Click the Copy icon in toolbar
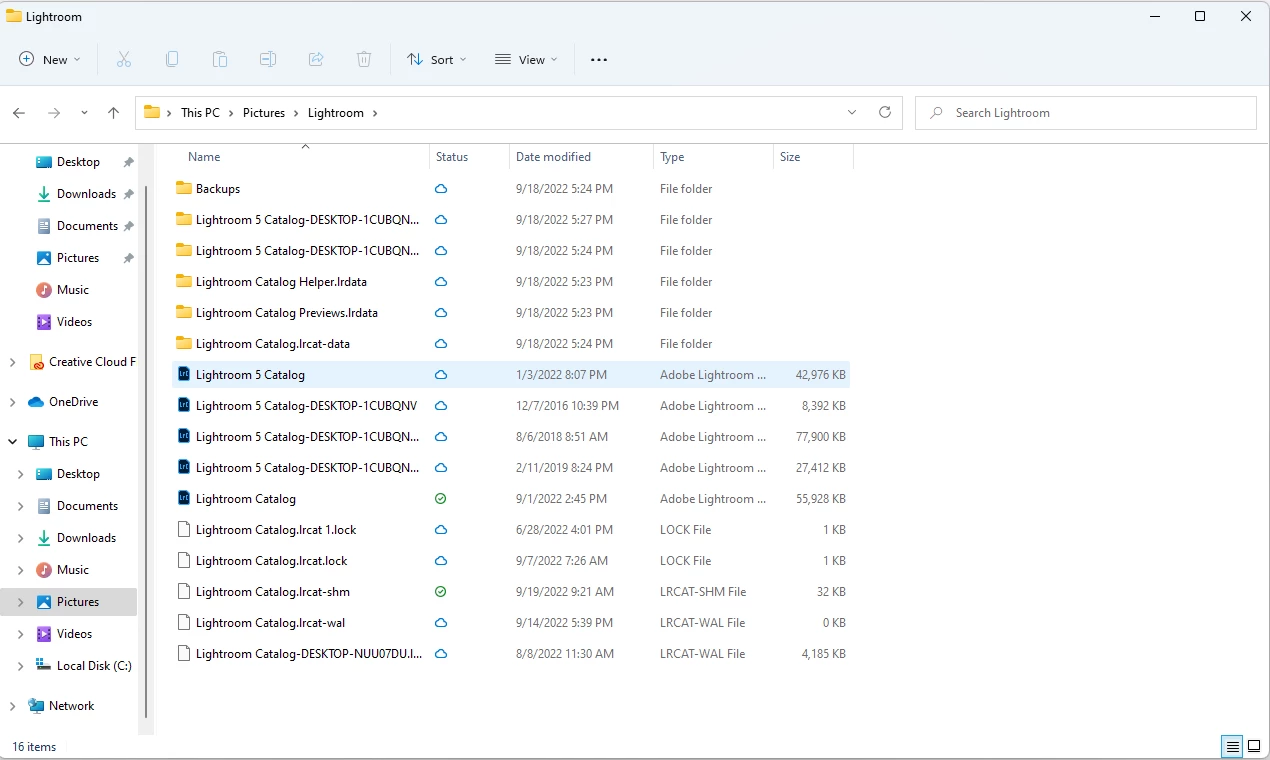This screenshot has height=760, width=1270. pyautogui.click(x=172, y=60)
